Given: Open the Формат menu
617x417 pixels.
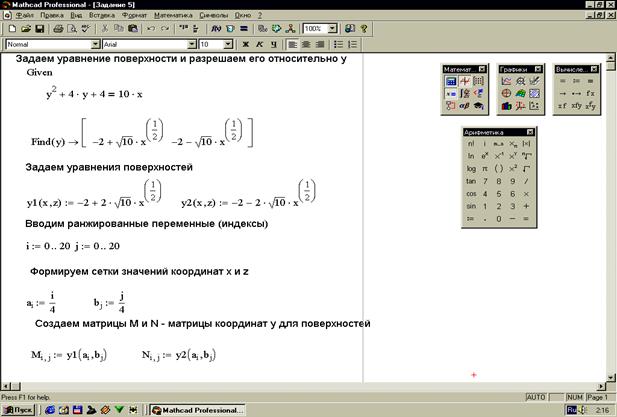Looking at the screenshot, I should tap(134, 15).
